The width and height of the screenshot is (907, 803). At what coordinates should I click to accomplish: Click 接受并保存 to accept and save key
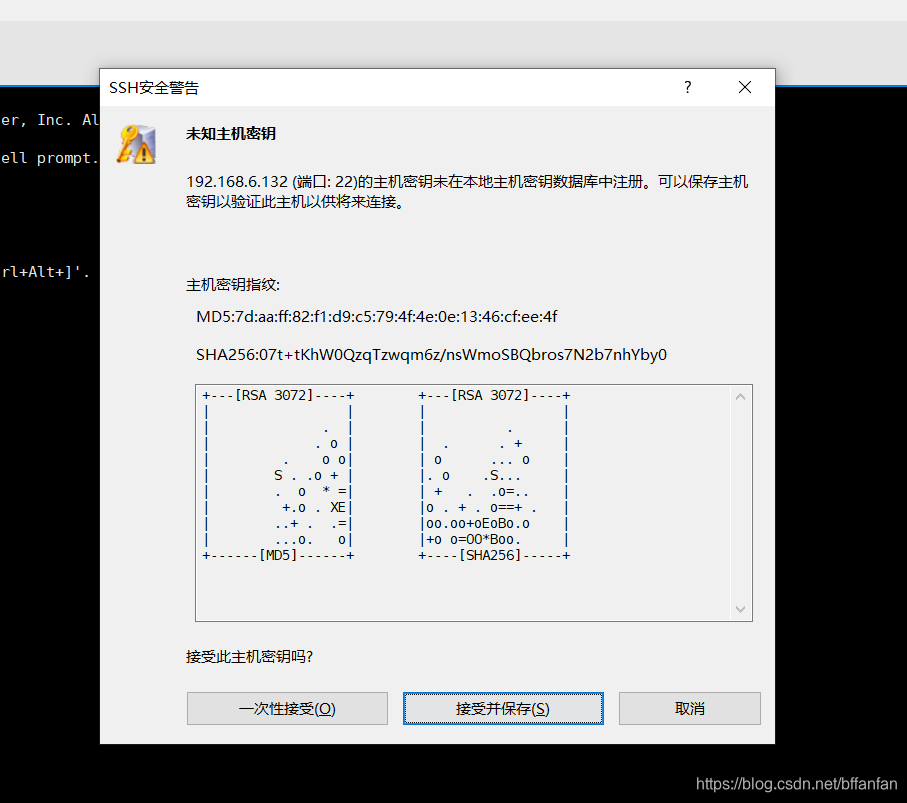pos(502,708)
